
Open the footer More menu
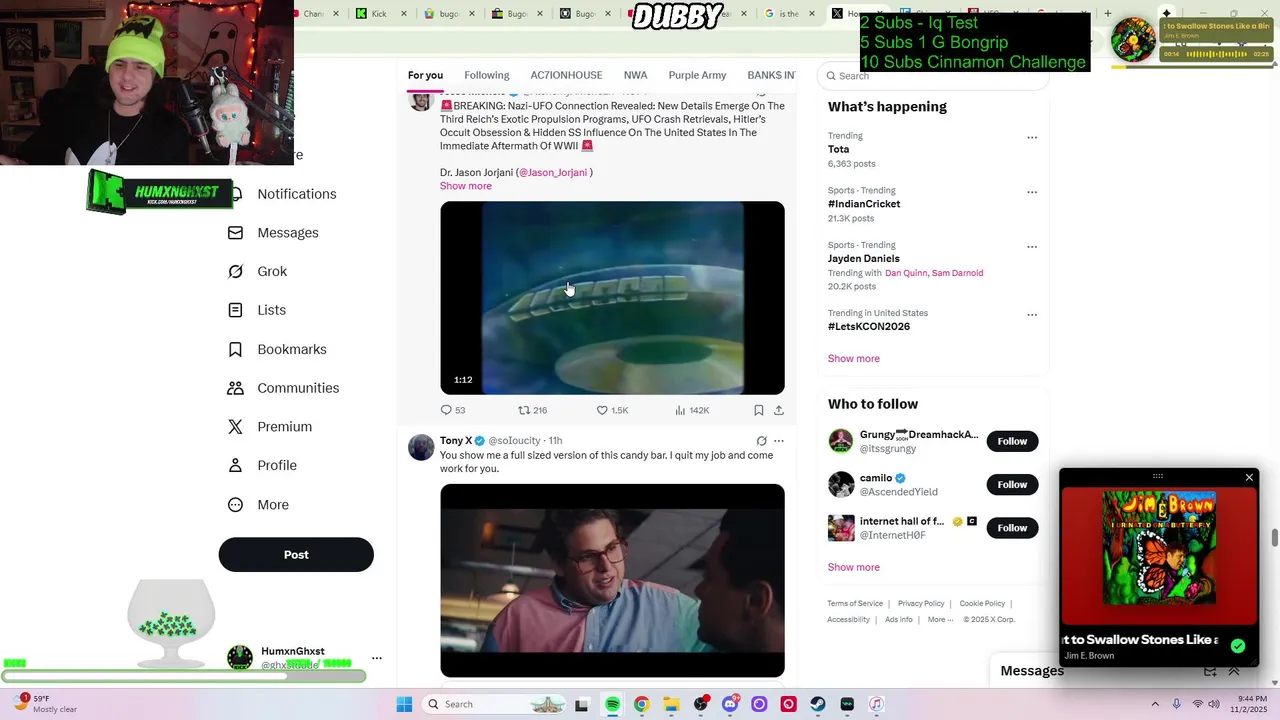[940, 620]
